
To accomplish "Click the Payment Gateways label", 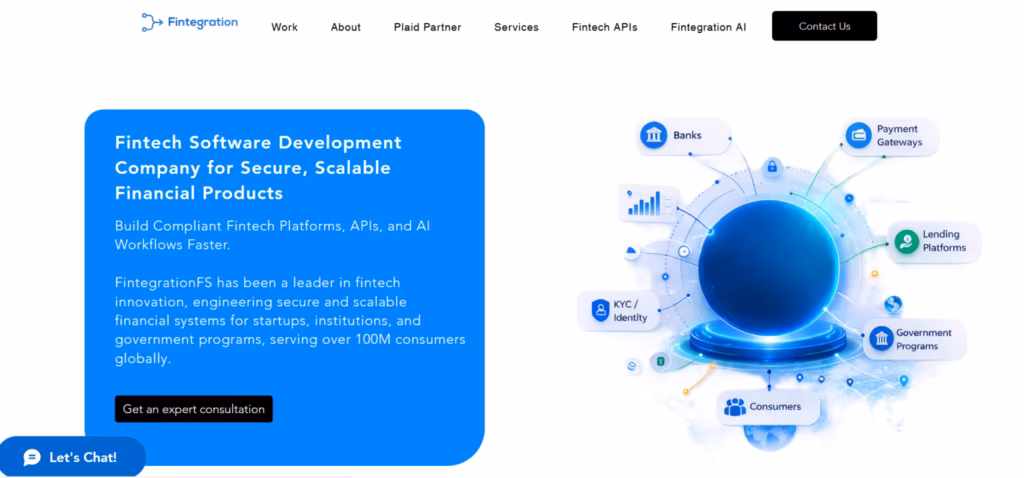I will (899, 135).
